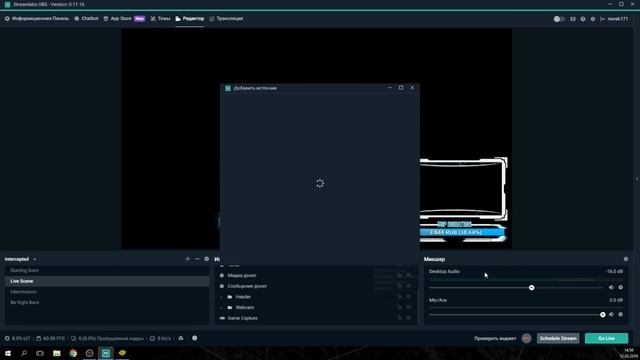
Task: Open settings gear in top bar
Action: [x=593, y=19]
